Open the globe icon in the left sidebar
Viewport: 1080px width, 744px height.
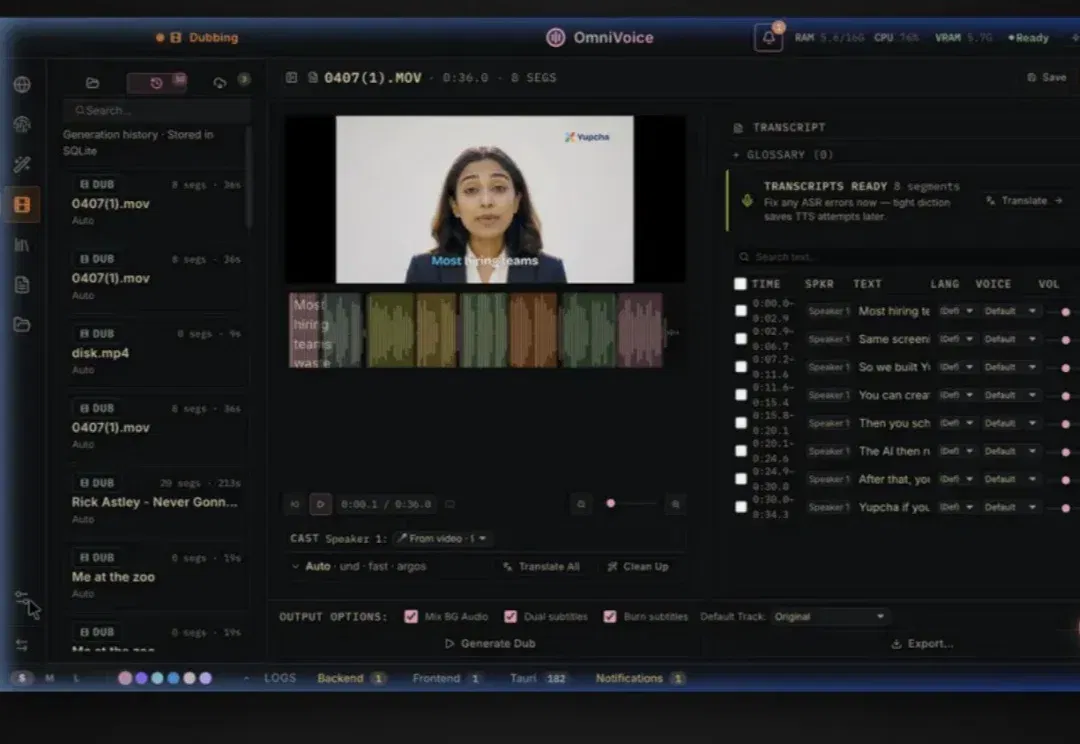[x=22, y=85]
